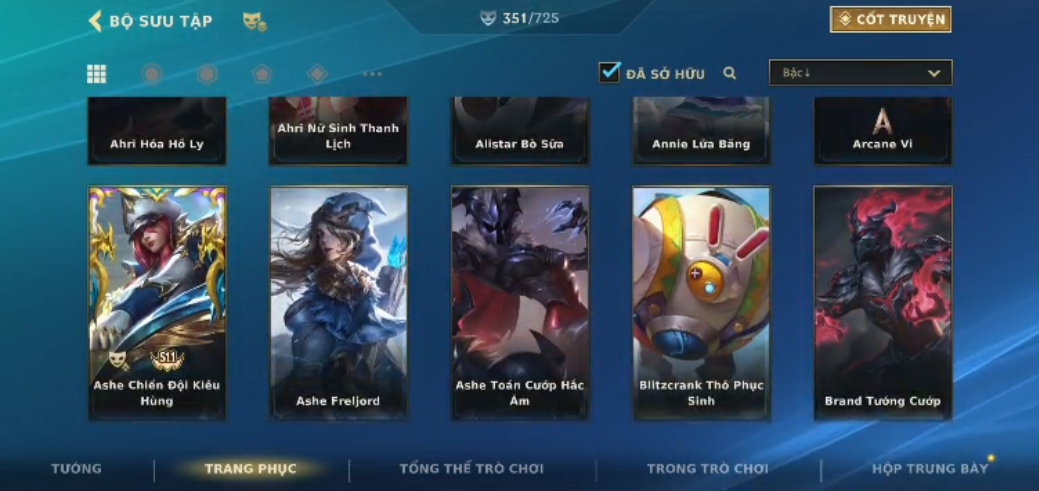The width and height of the screenshot is (1039, 491).
Task: Open the Arcane Vi skin card
Action: click(883, 131)
